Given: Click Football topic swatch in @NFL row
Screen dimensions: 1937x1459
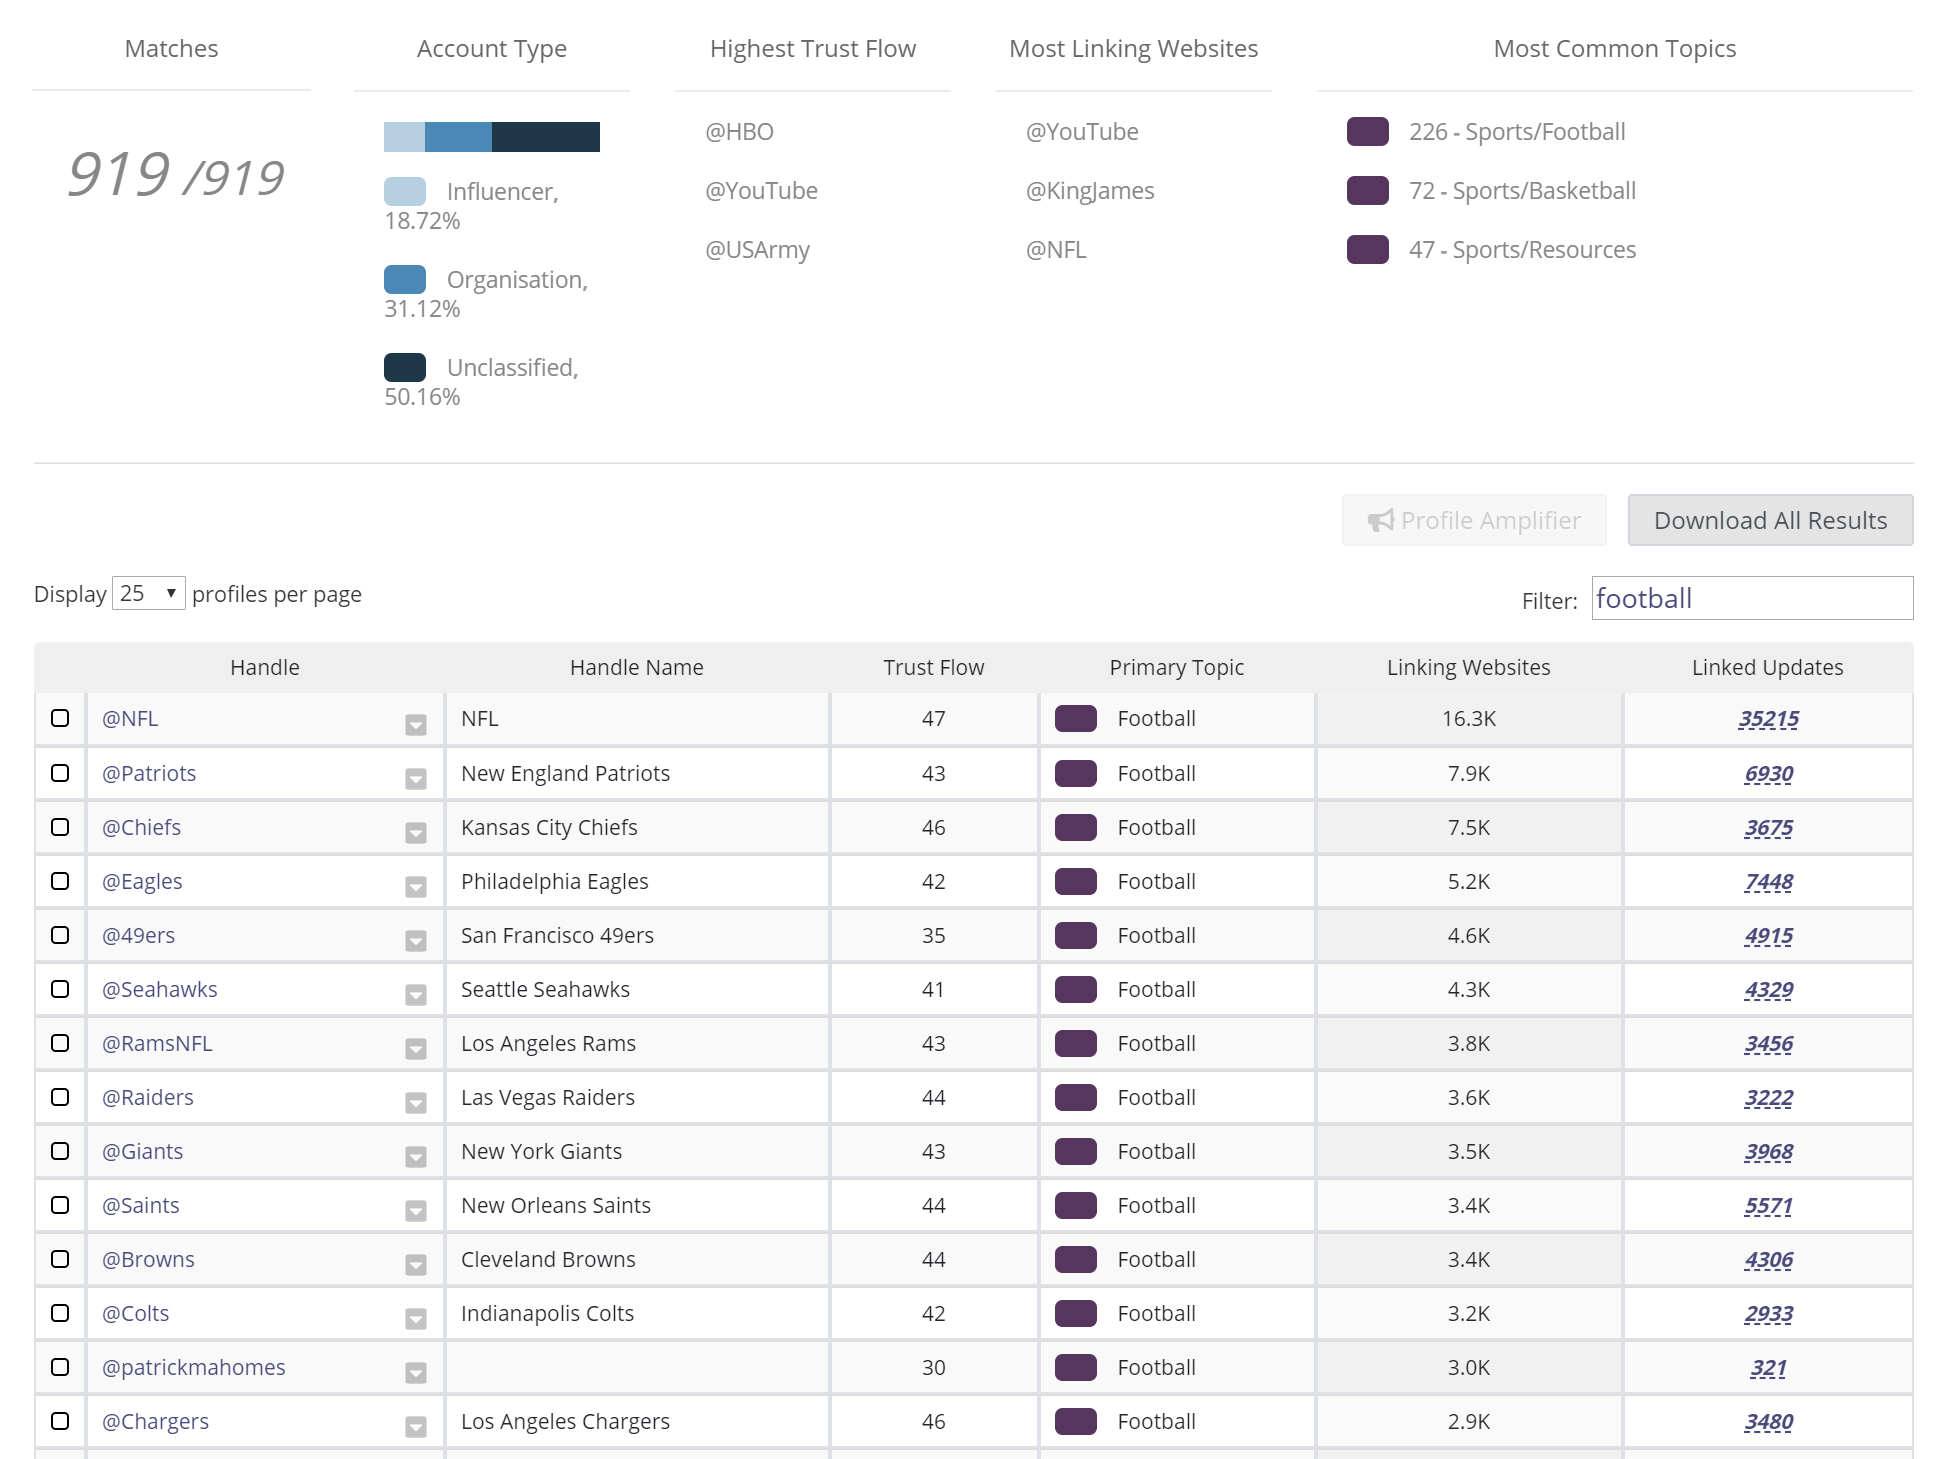Looking at the screenshot, I should pyautogui.click(x=1076, y=718).
